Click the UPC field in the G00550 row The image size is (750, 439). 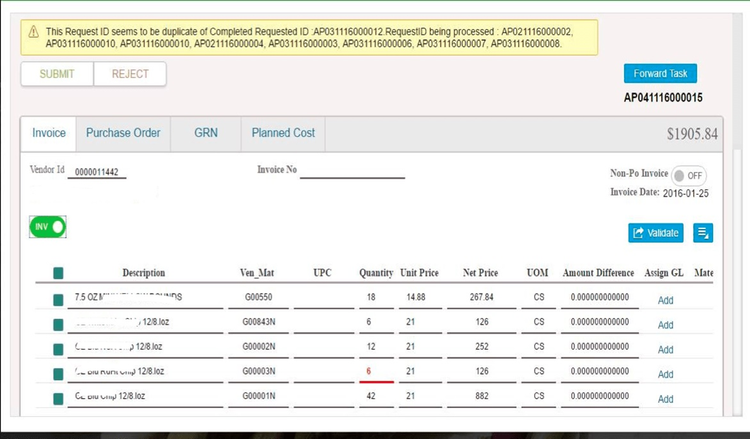point(324,297)
